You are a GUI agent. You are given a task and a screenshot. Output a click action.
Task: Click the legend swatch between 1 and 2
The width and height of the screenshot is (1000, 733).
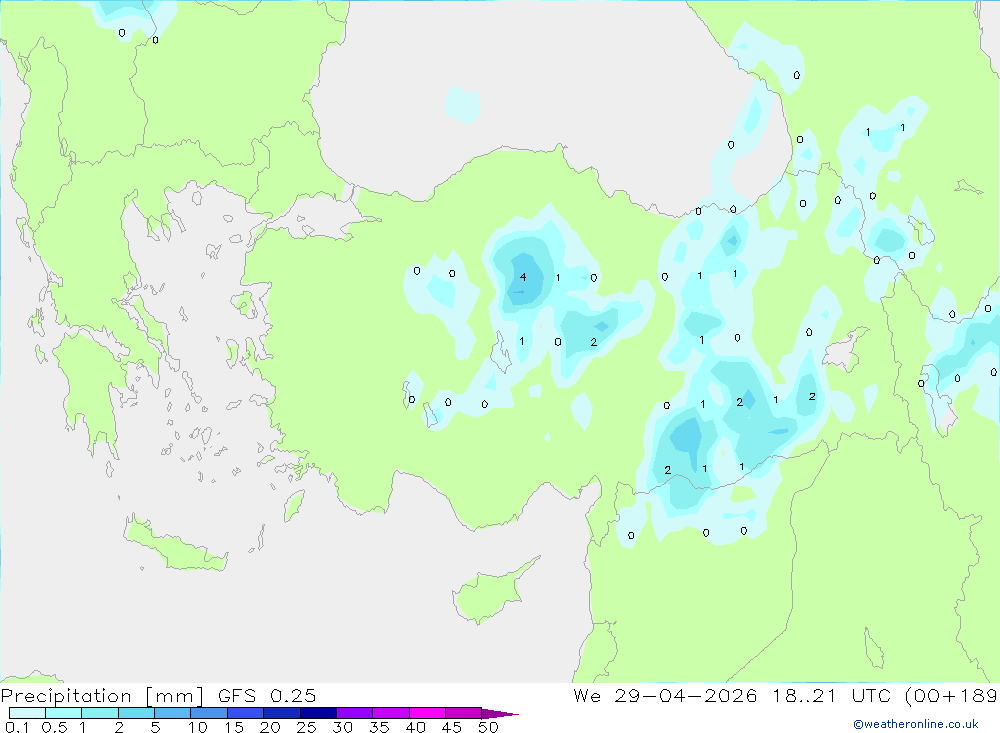[x=100, y=713]
